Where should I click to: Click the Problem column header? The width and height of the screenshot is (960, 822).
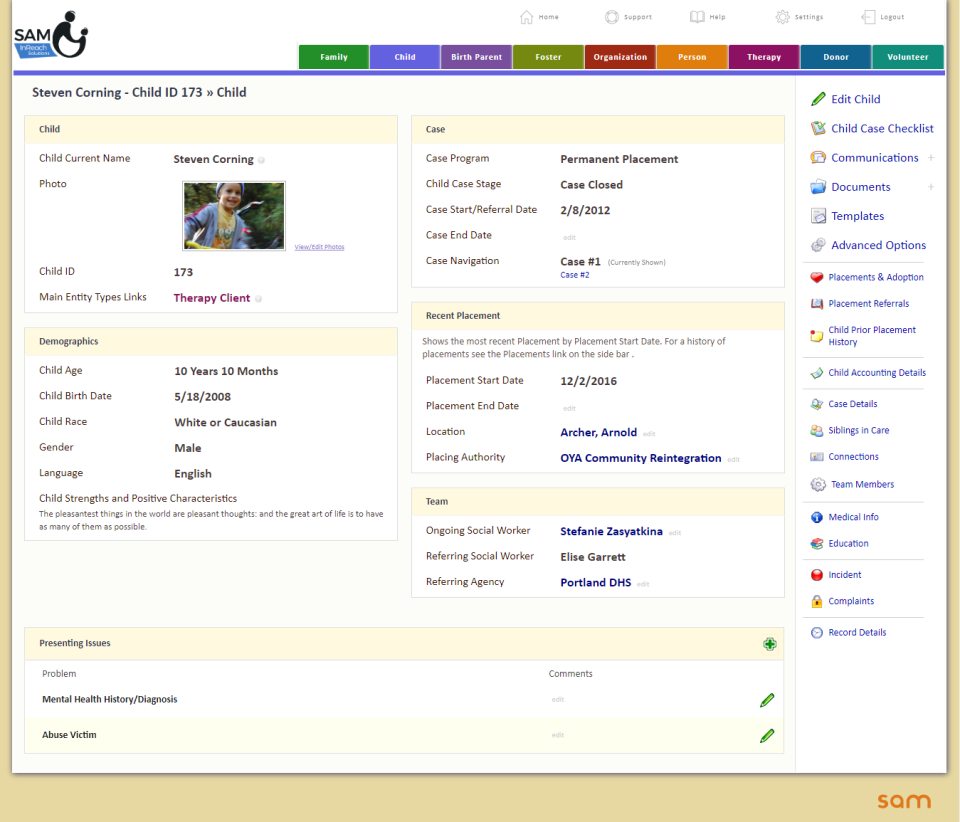[x=59, y=674]
